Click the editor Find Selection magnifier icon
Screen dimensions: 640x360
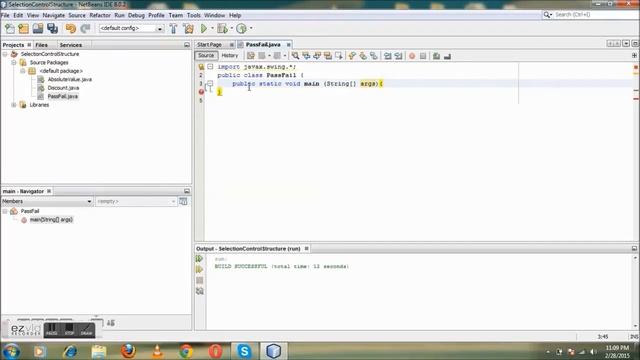click(x=295, y=56)
